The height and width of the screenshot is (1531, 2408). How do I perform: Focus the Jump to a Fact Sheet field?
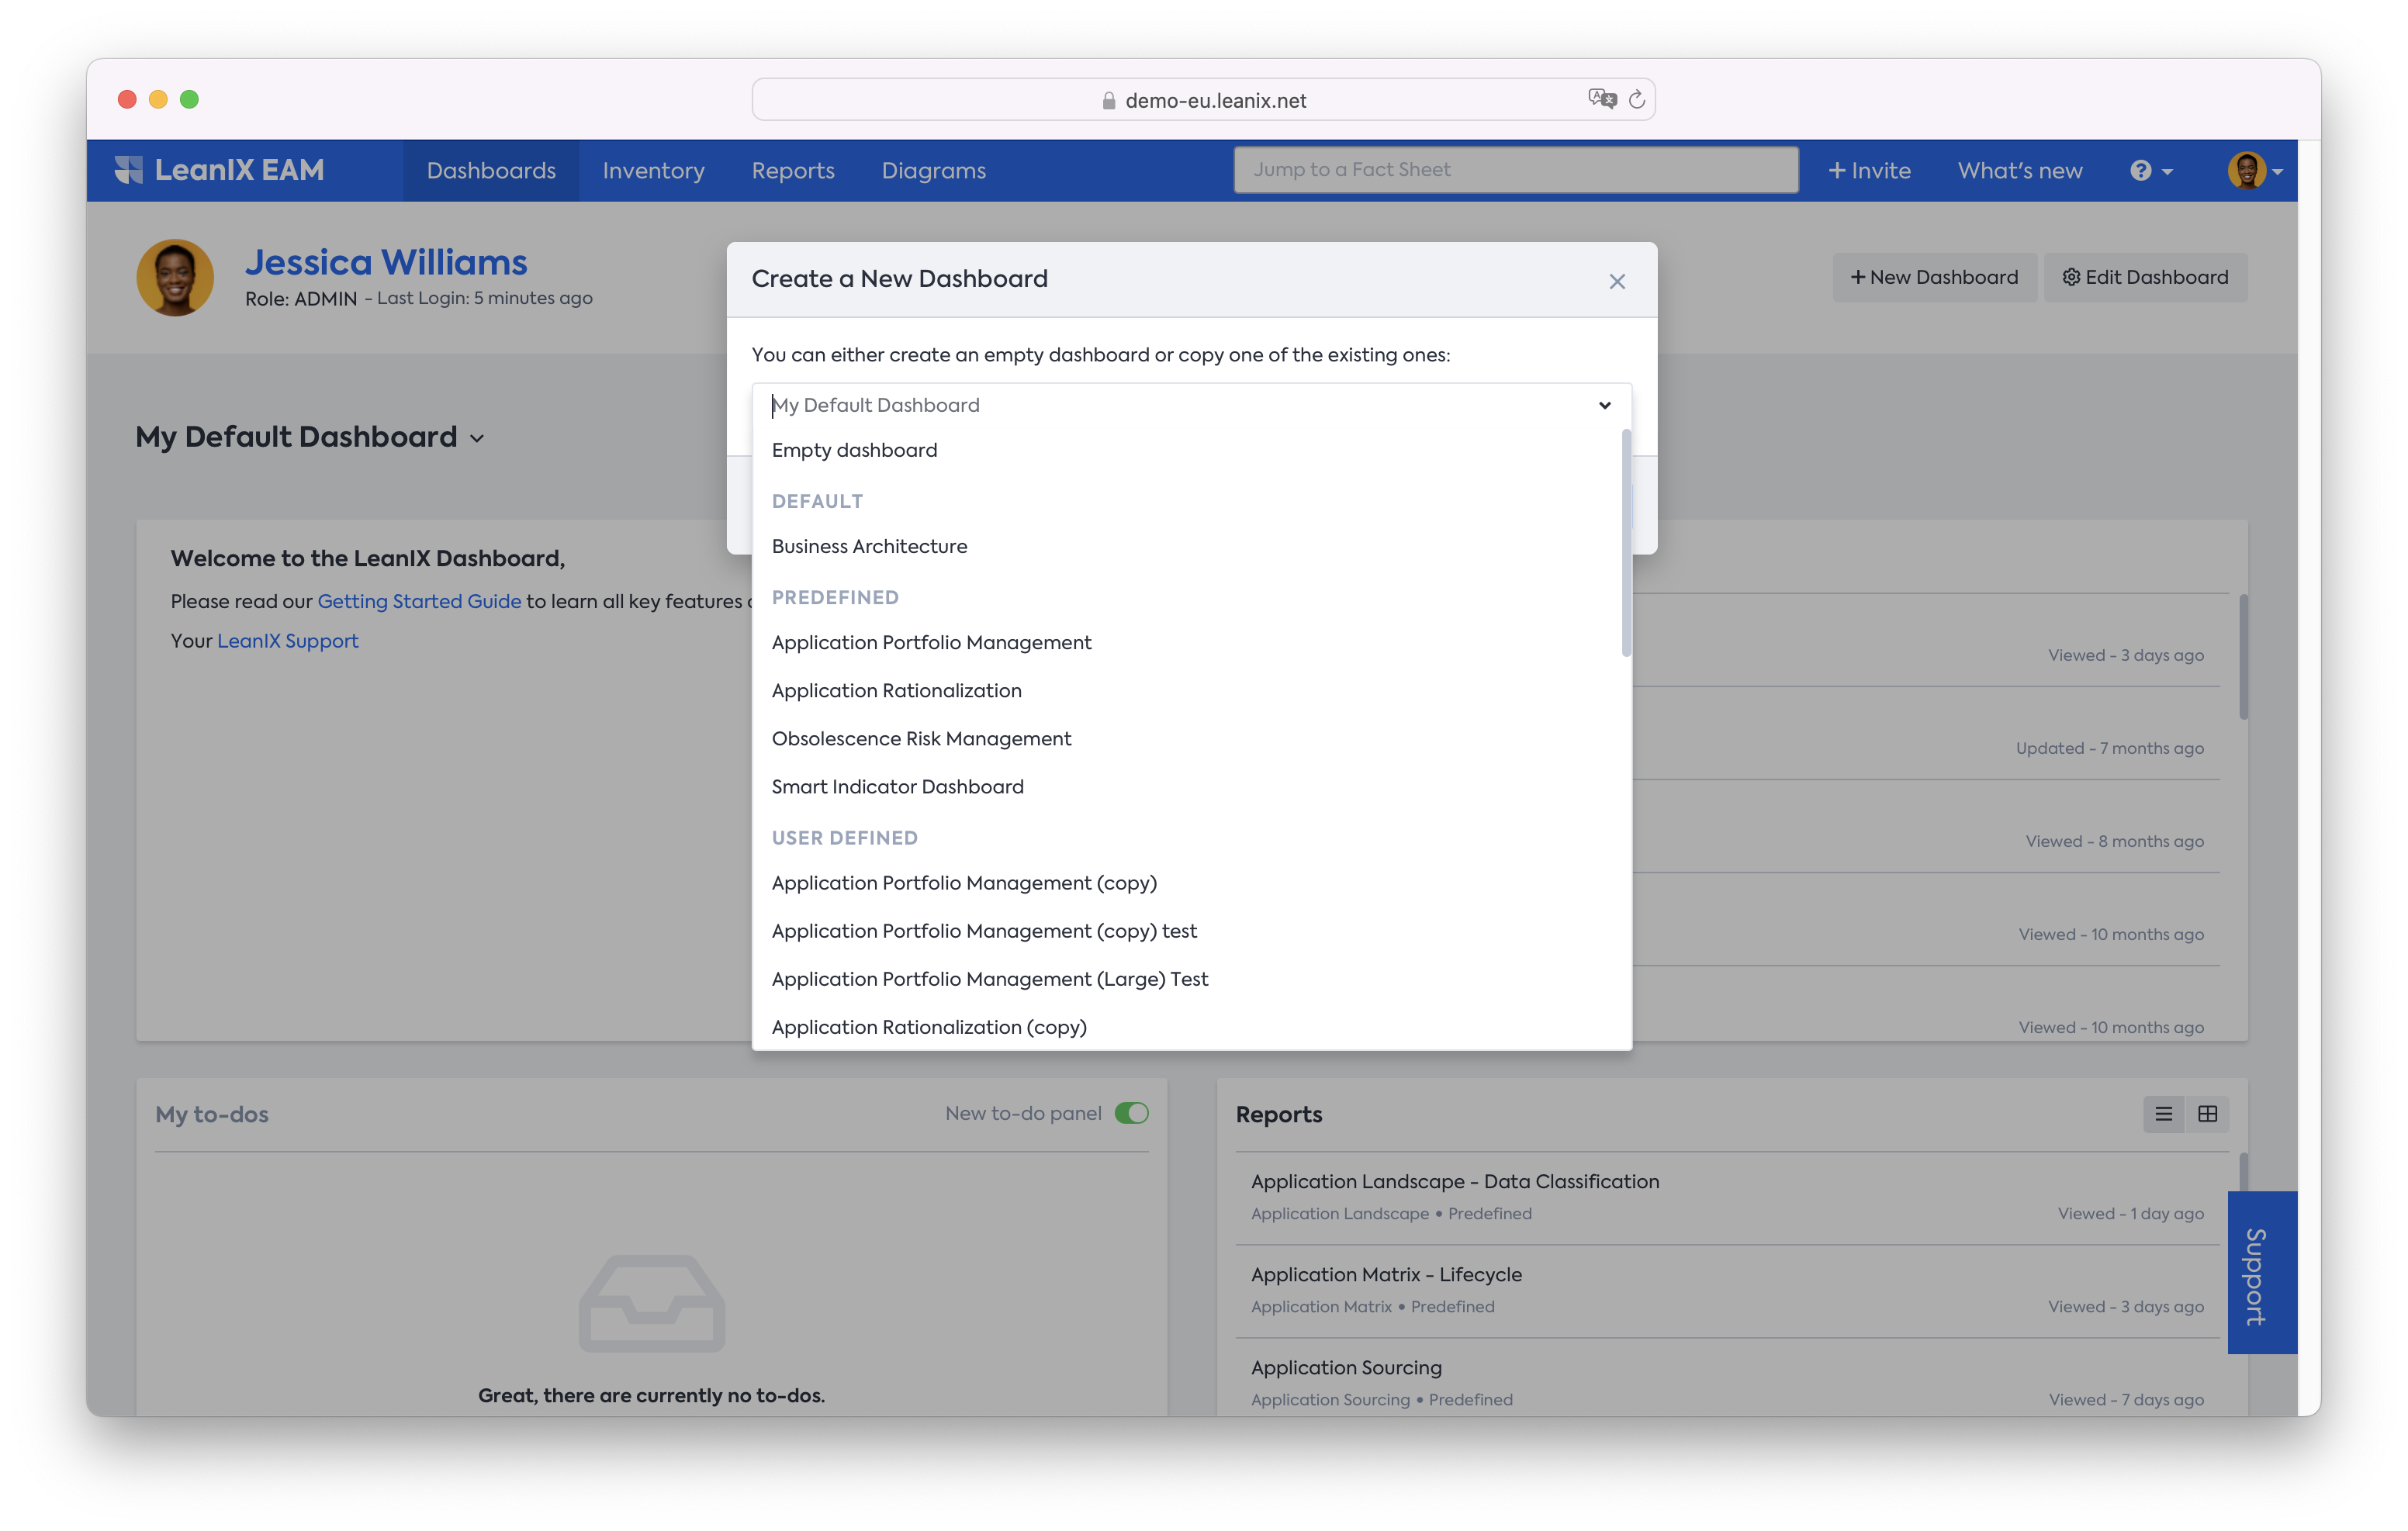coord(1515,170)
